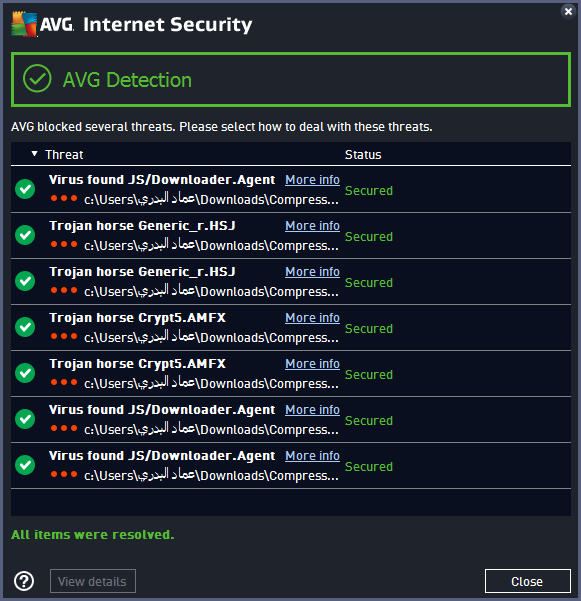581x601 pixels.
Task: Close the dialog with the X button
Action: point(568,11)
